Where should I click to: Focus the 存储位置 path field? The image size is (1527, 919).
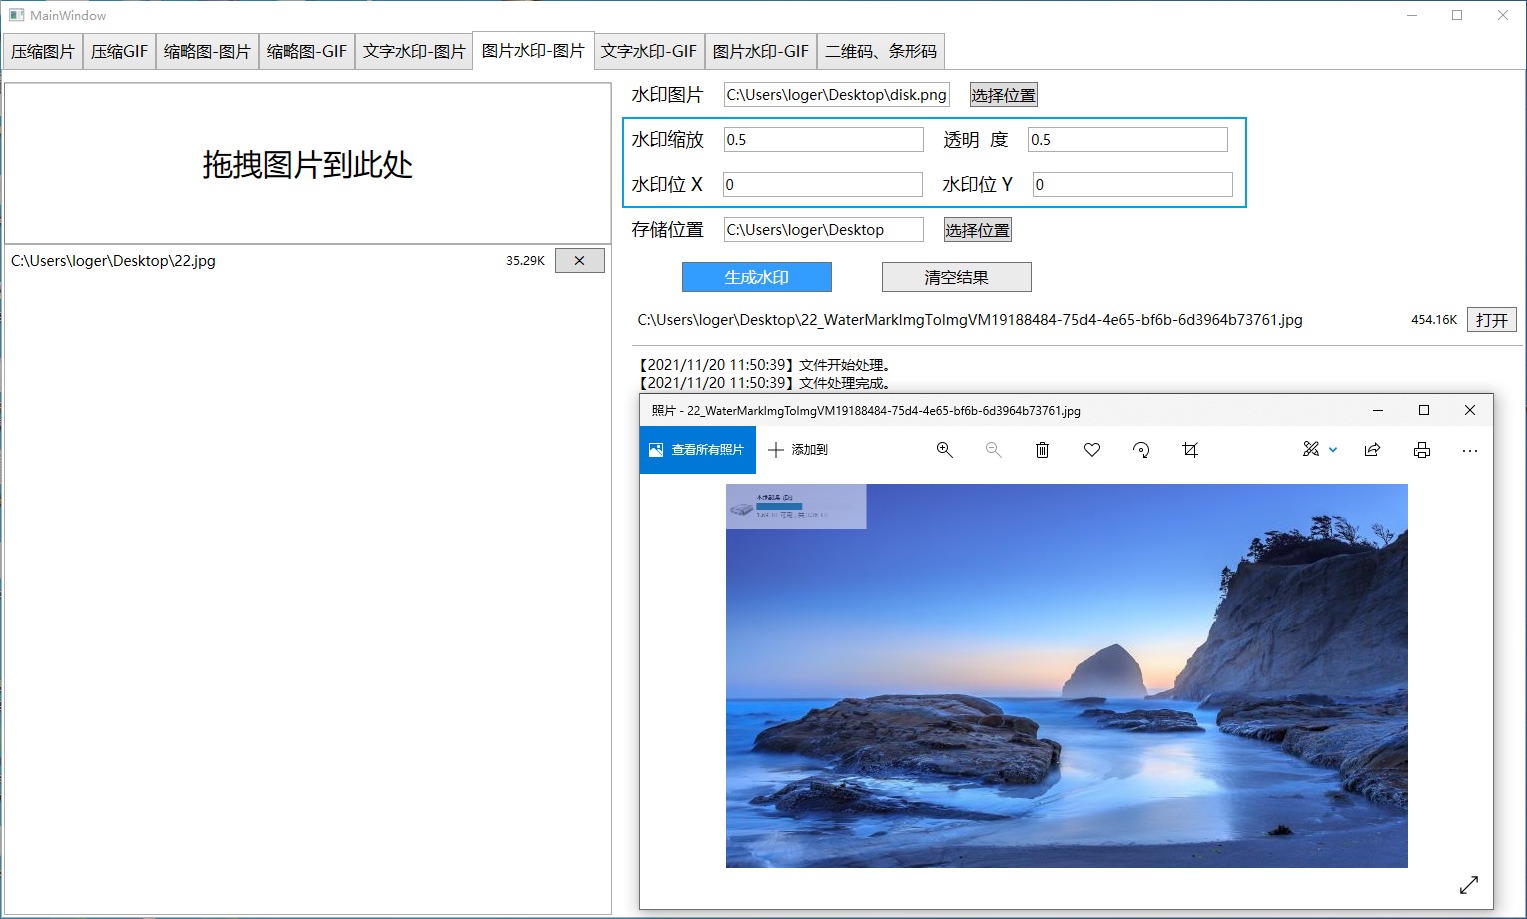(x=823, y=230)
